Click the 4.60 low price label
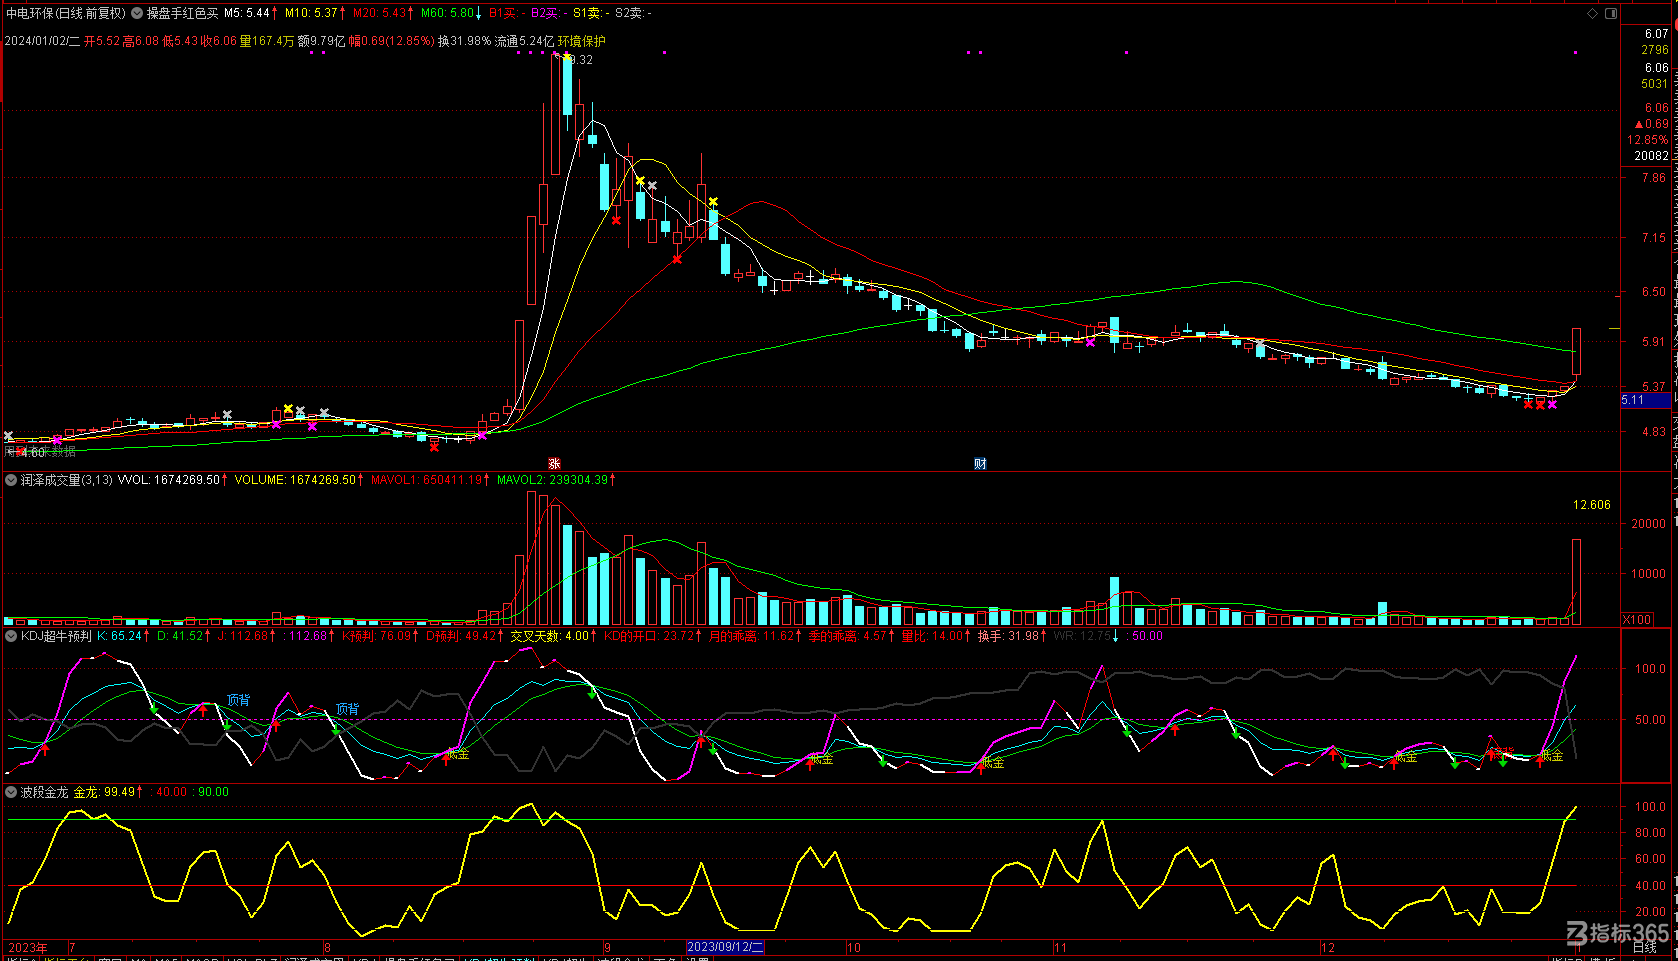The width and height of the screenshot is (1678, 961). point(33,453)
